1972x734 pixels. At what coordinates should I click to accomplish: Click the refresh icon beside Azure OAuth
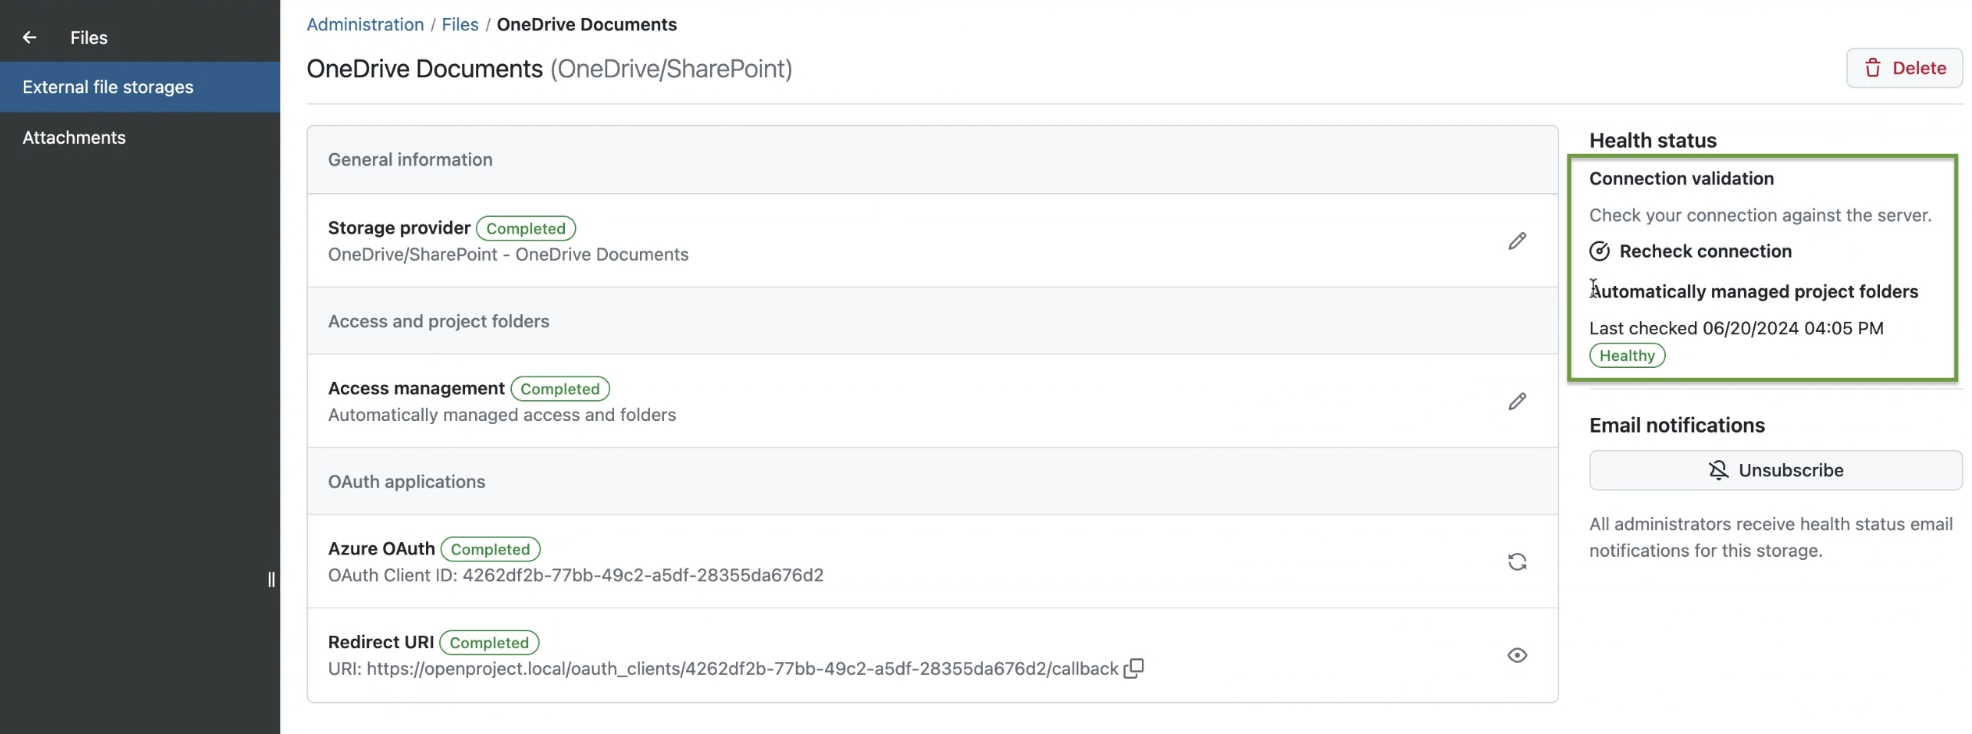point(1517,561)
